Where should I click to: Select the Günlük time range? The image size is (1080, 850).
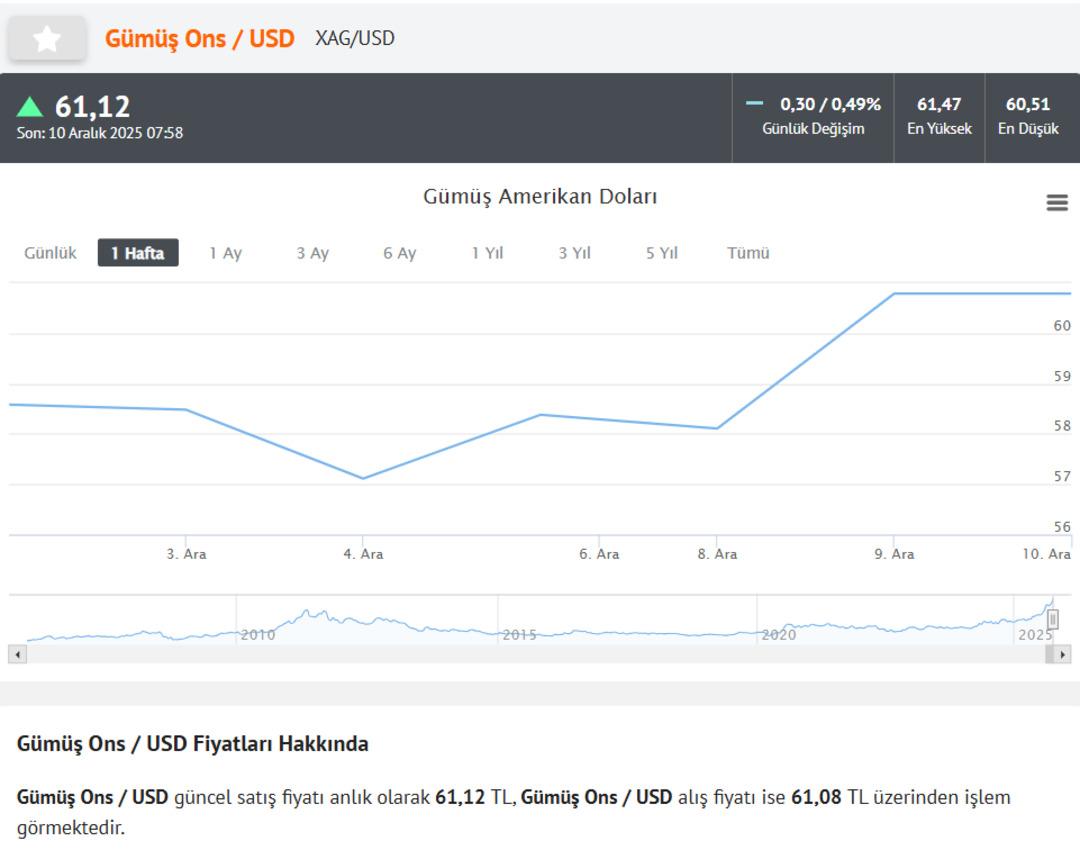(50, 253)
